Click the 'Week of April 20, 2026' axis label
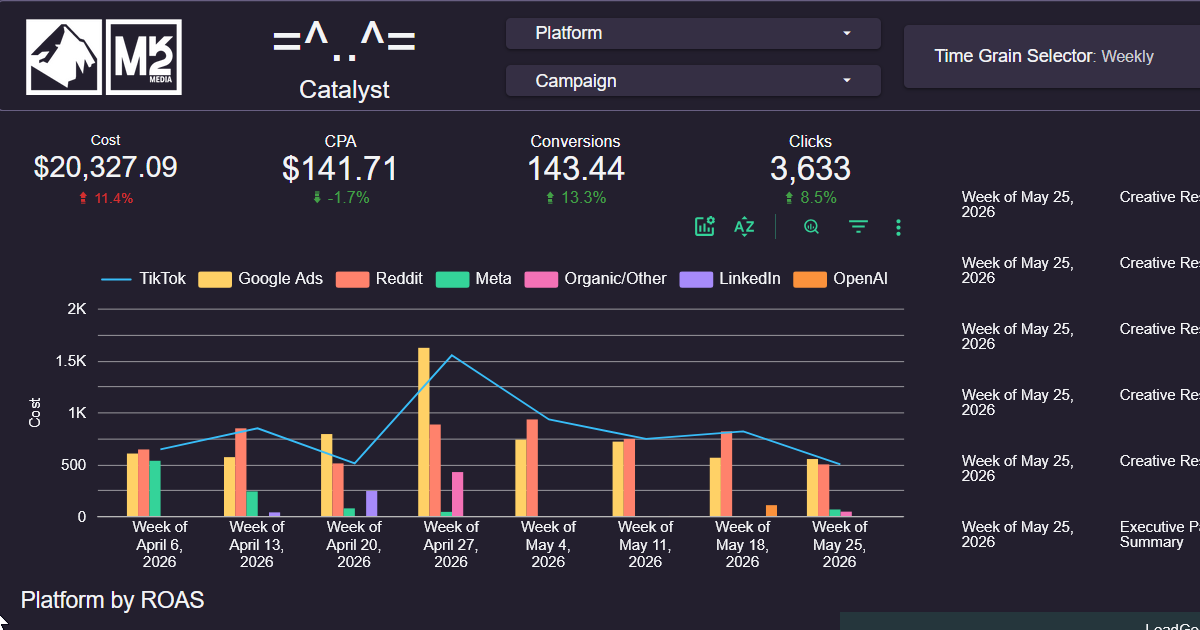Viewport: 1200px width, 630px height. (354, 544)
